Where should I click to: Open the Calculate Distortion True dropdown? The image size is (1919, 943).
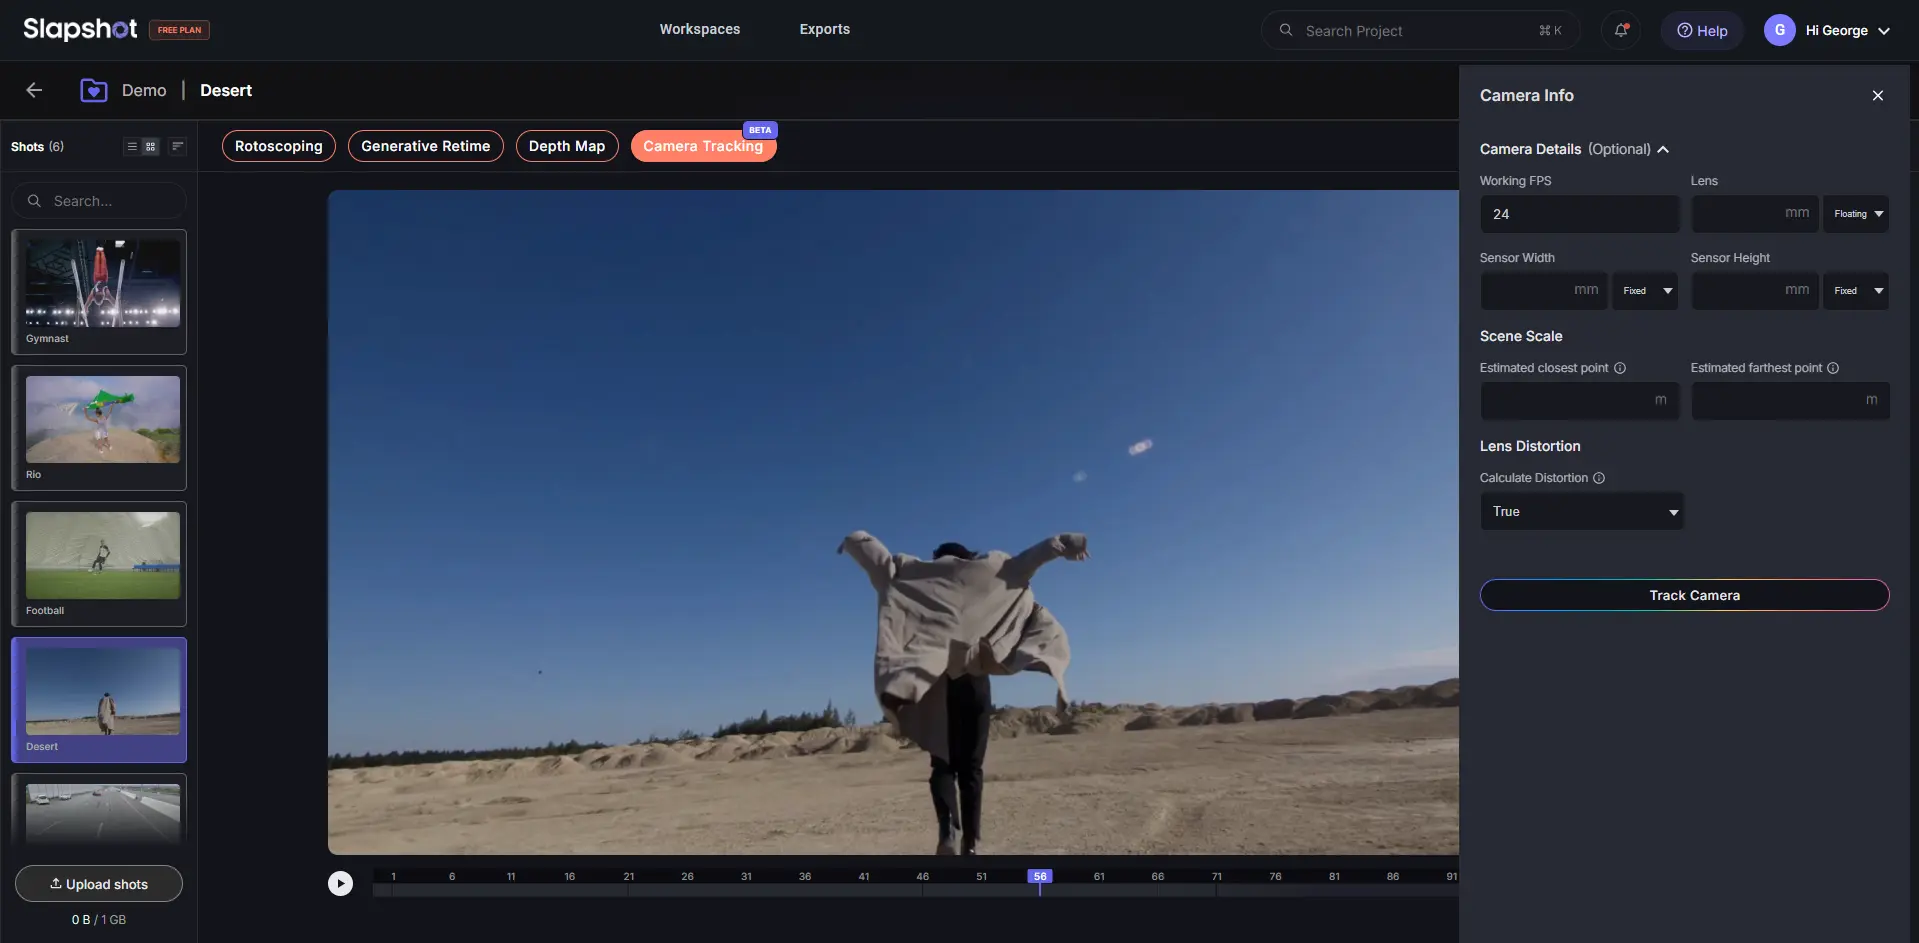1581,512
